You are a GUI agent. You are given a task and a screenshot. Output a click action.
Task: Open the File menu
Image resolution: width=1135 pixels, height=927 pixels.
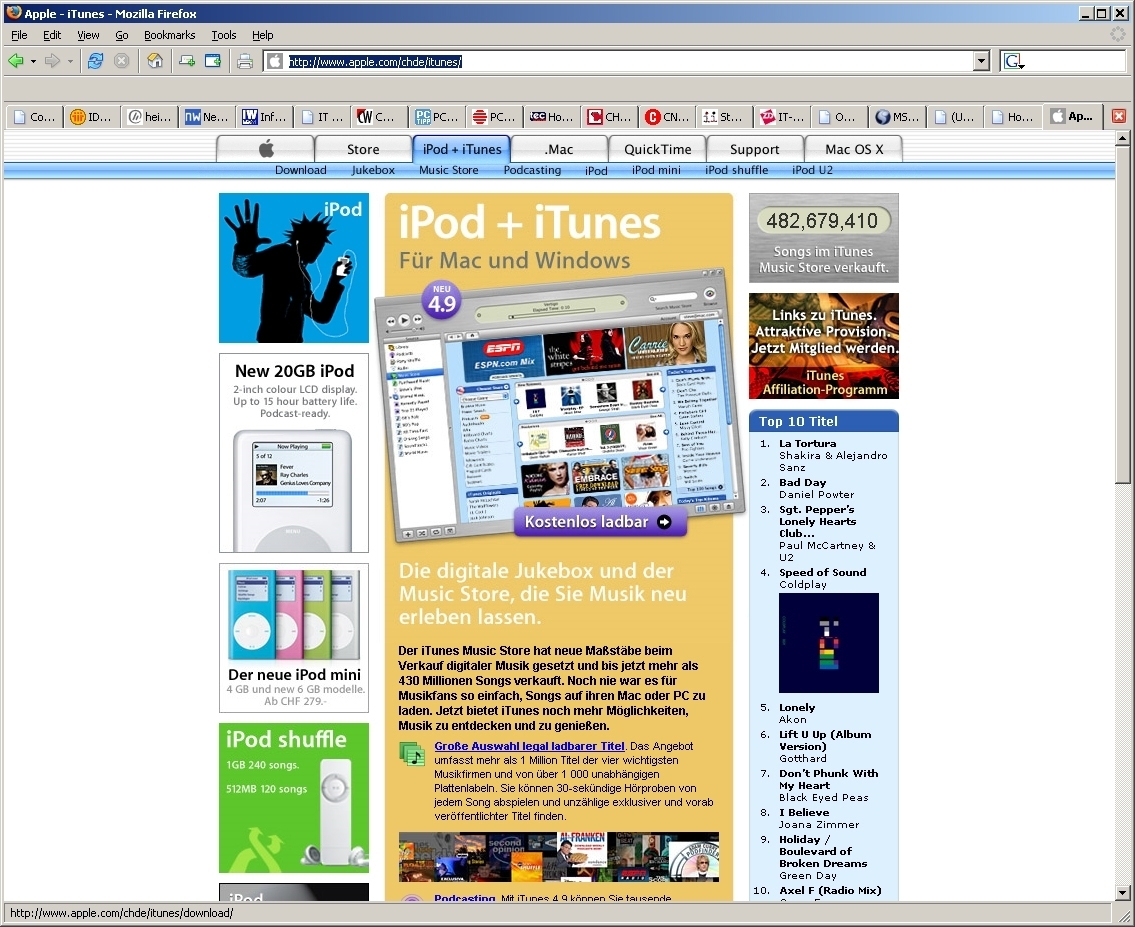click(x=19, y=35)
